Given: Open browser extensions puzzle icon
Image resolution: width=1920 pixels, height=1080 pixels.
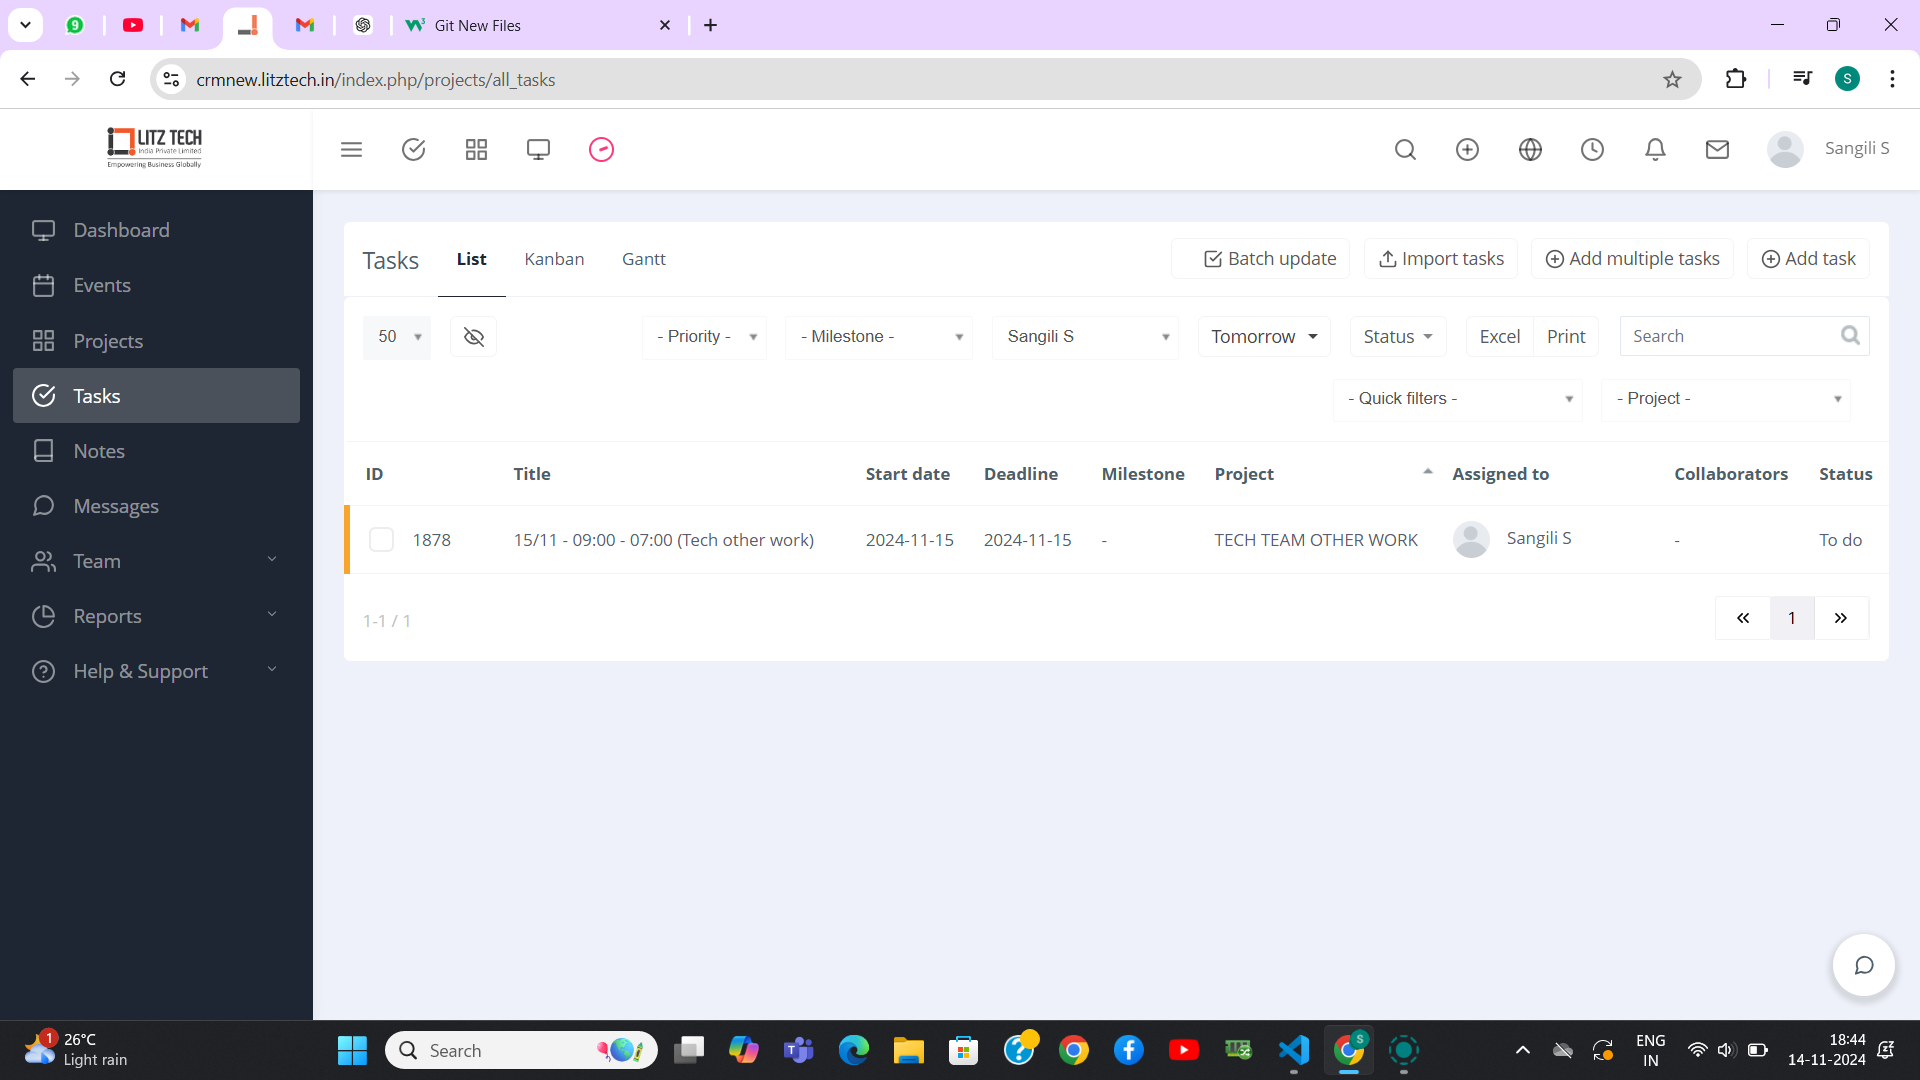Looking at the screenshot, I should (x=1736, y=79).
